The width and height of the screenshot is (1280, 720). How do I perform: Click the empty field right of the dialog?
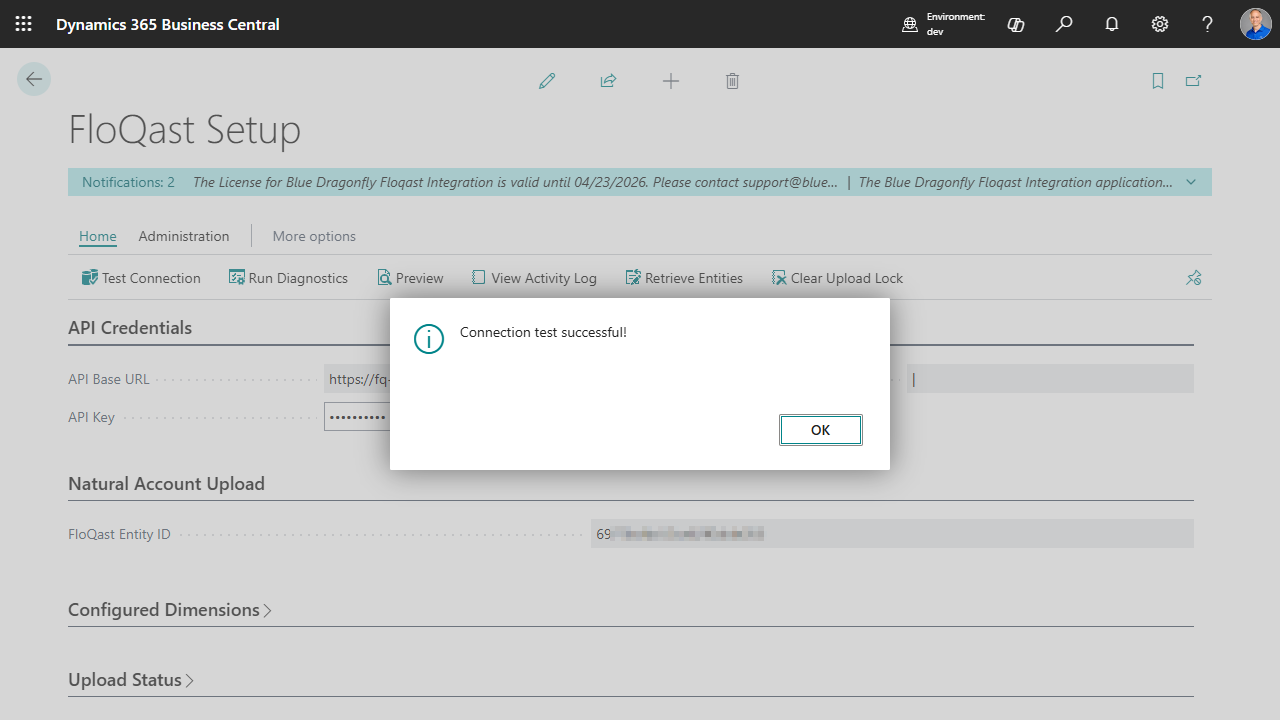point(1050,379)
